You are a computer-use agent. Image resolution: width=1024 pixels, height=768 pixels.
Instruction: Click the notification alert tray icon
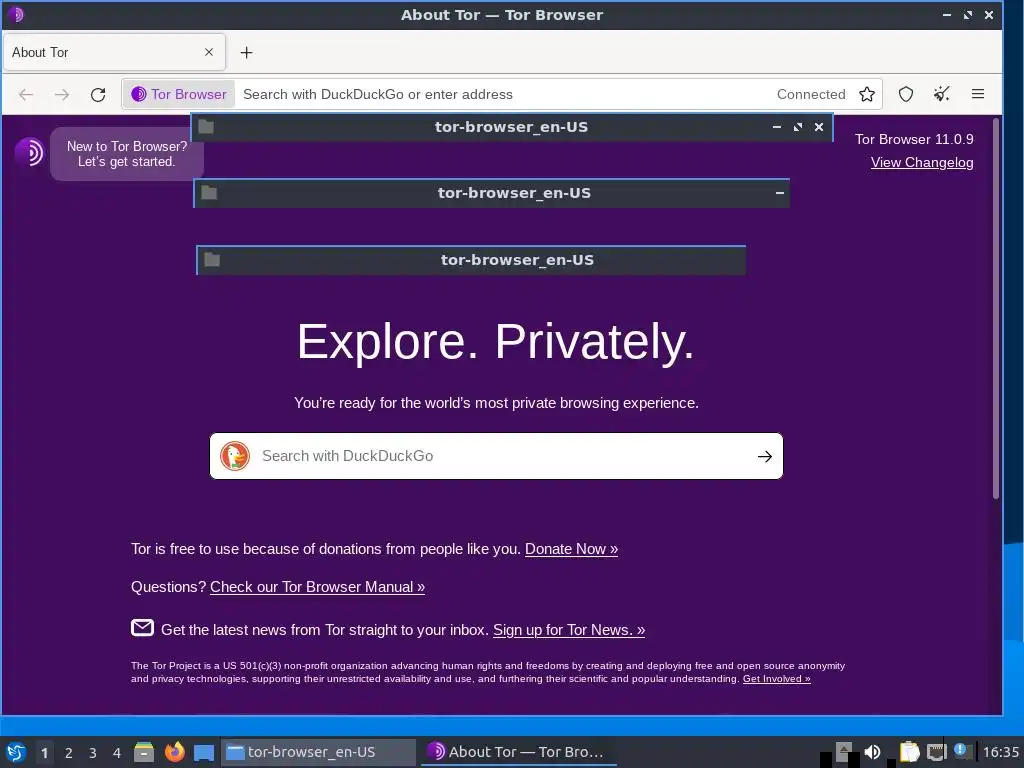(x=961, y=750)
